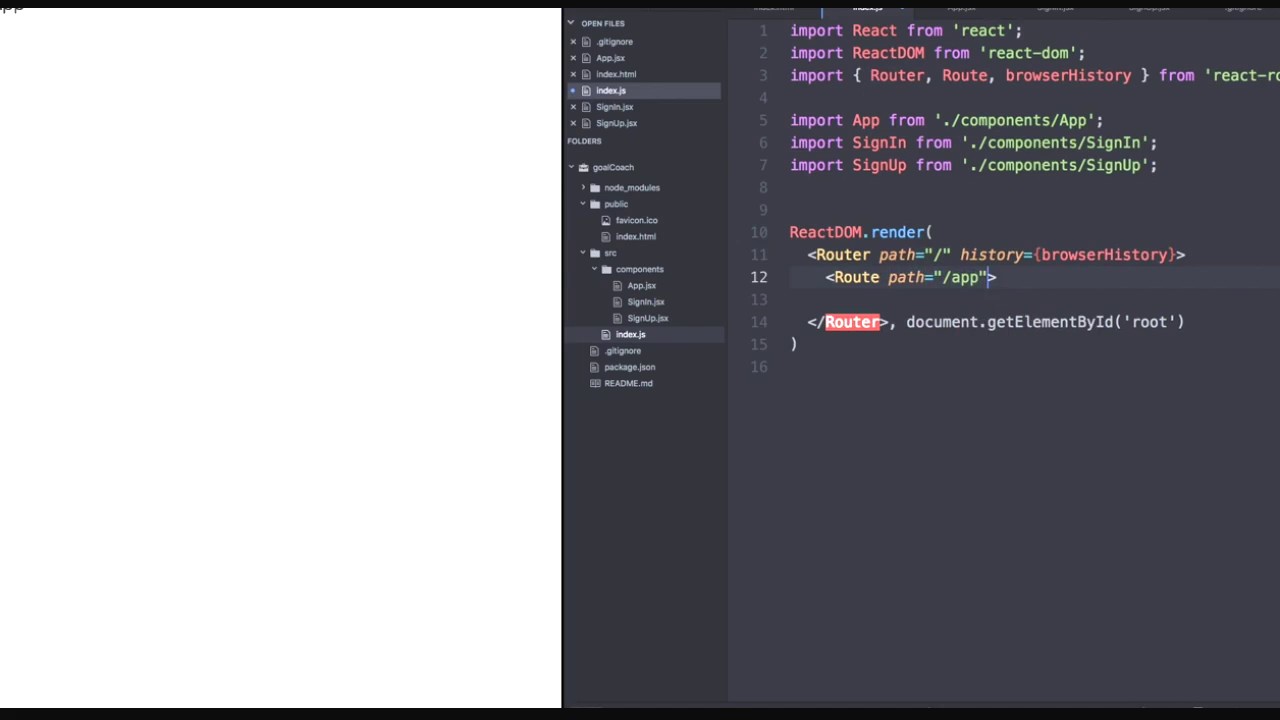The width and height of the screenshot is (1280, 720).
Task: Expand the node_modules folder arrow
Action: [584, 188]
